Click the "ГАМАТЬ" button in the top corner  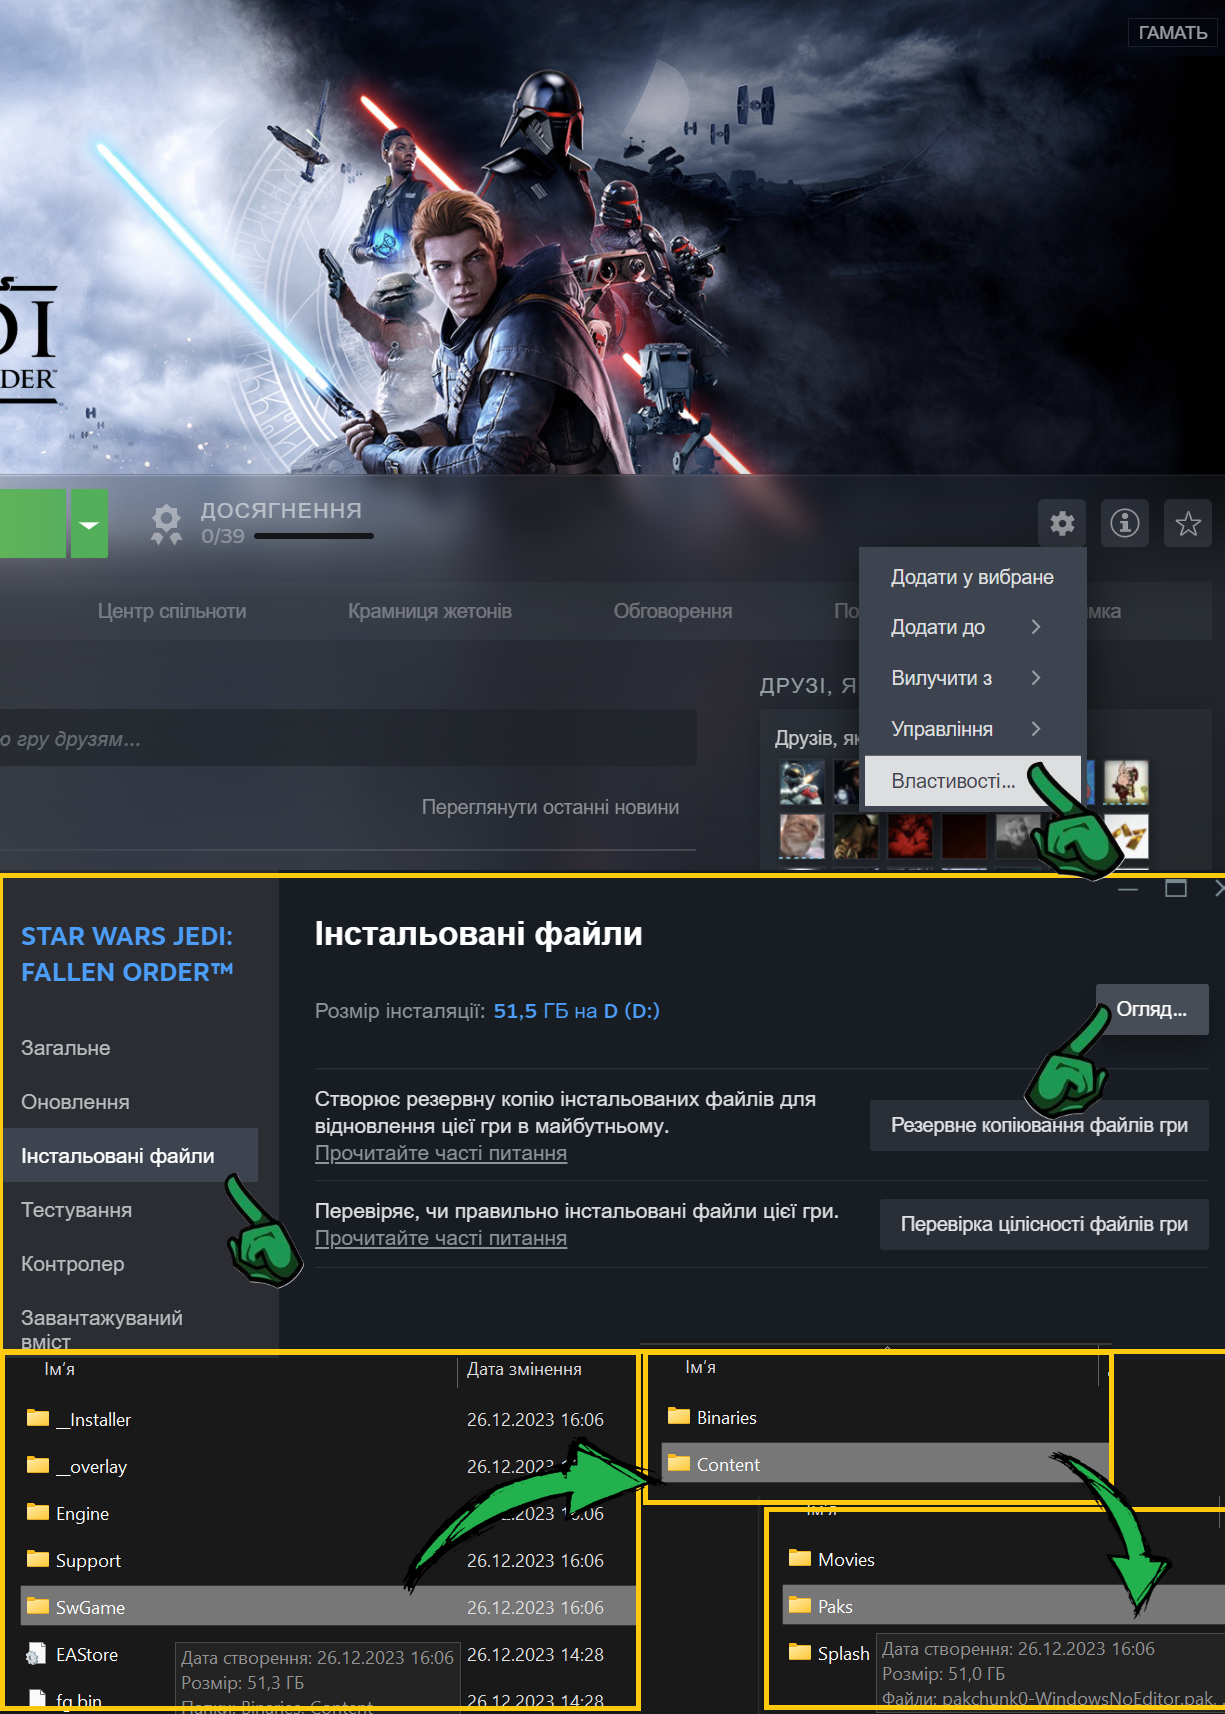(x=1173, y=33)
